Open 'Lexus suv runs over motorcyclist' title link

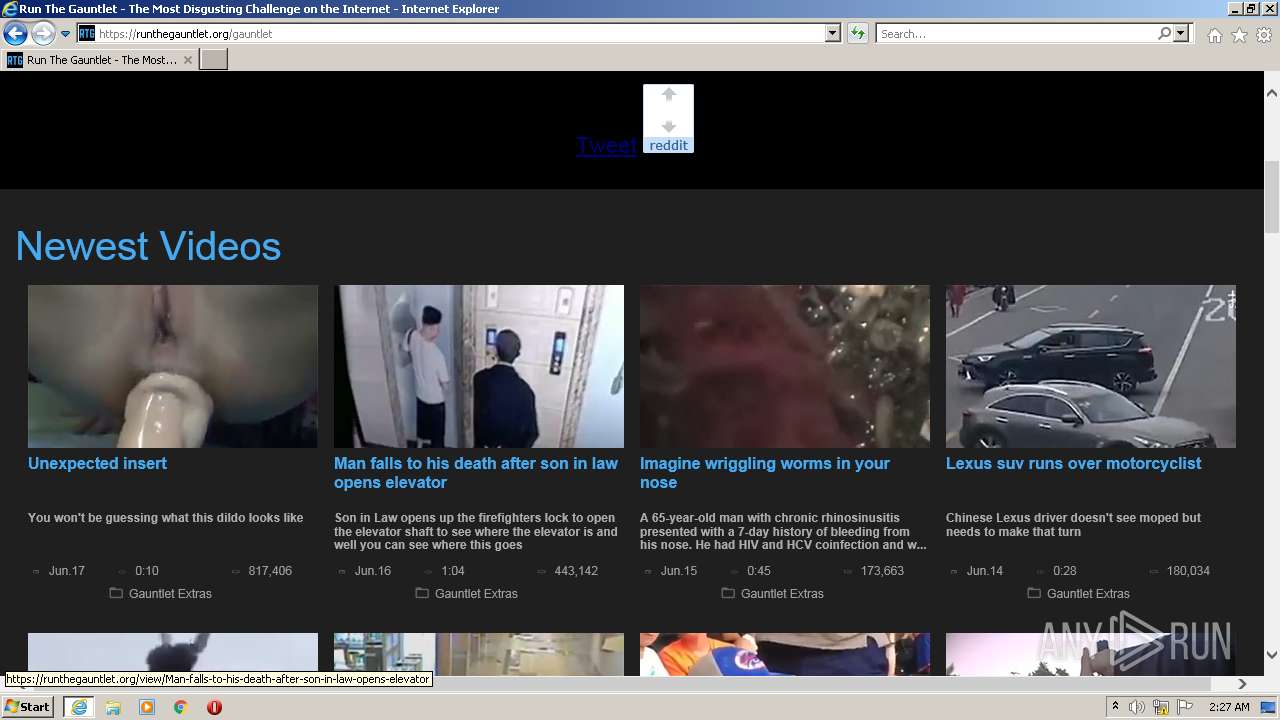point(1073,463)
